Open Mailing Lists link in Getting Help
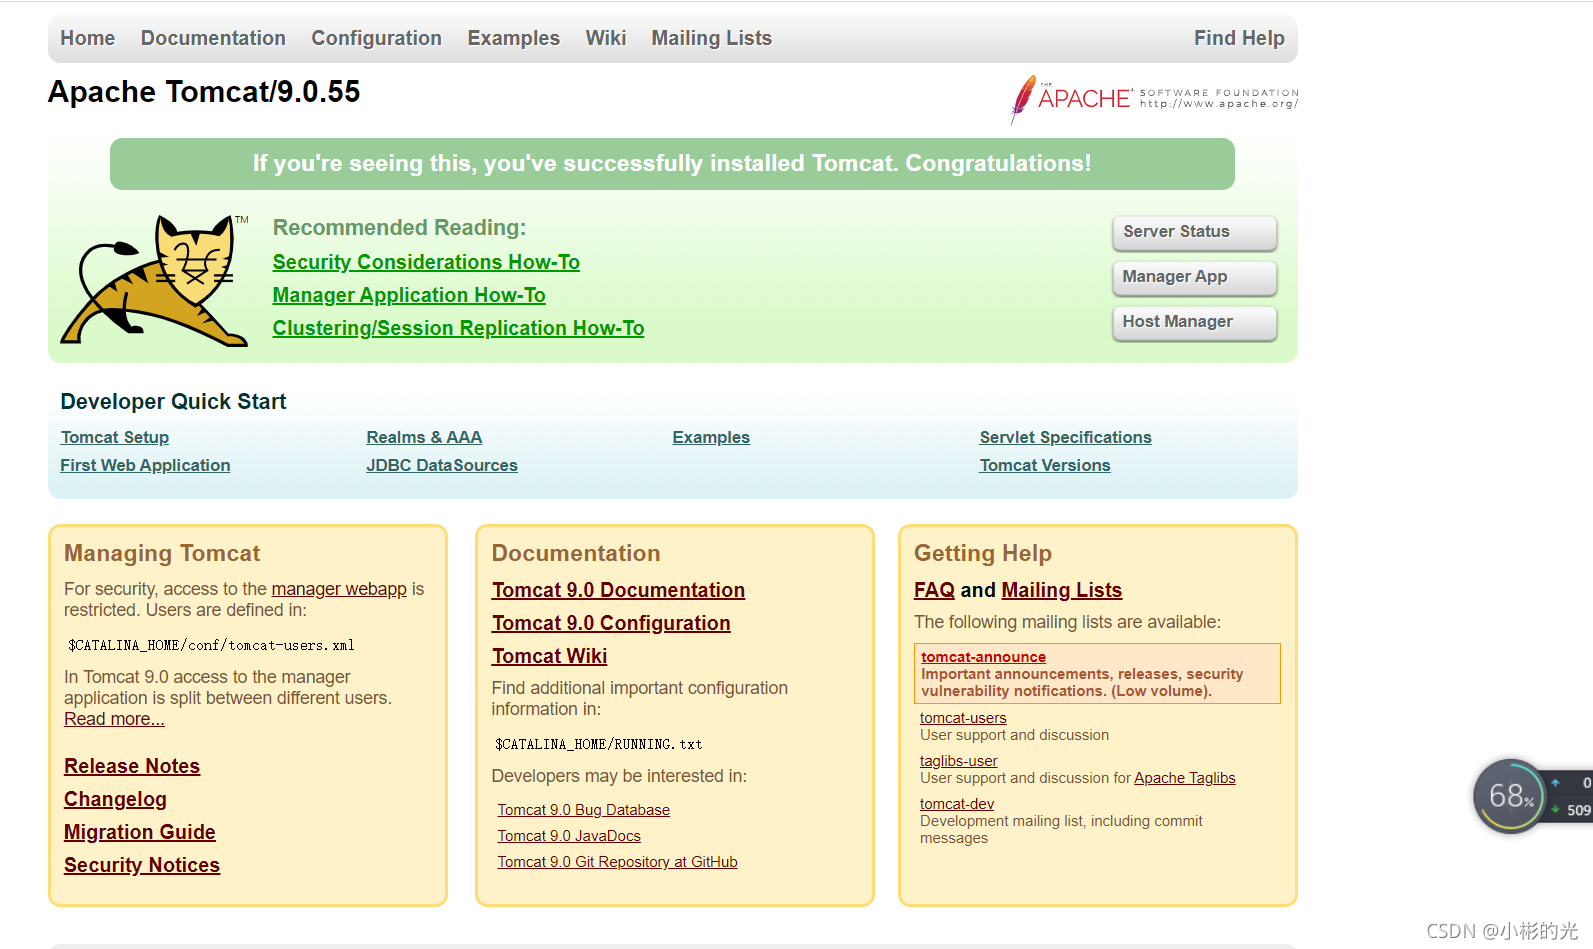The image size is (1593, 949). 1062,590
